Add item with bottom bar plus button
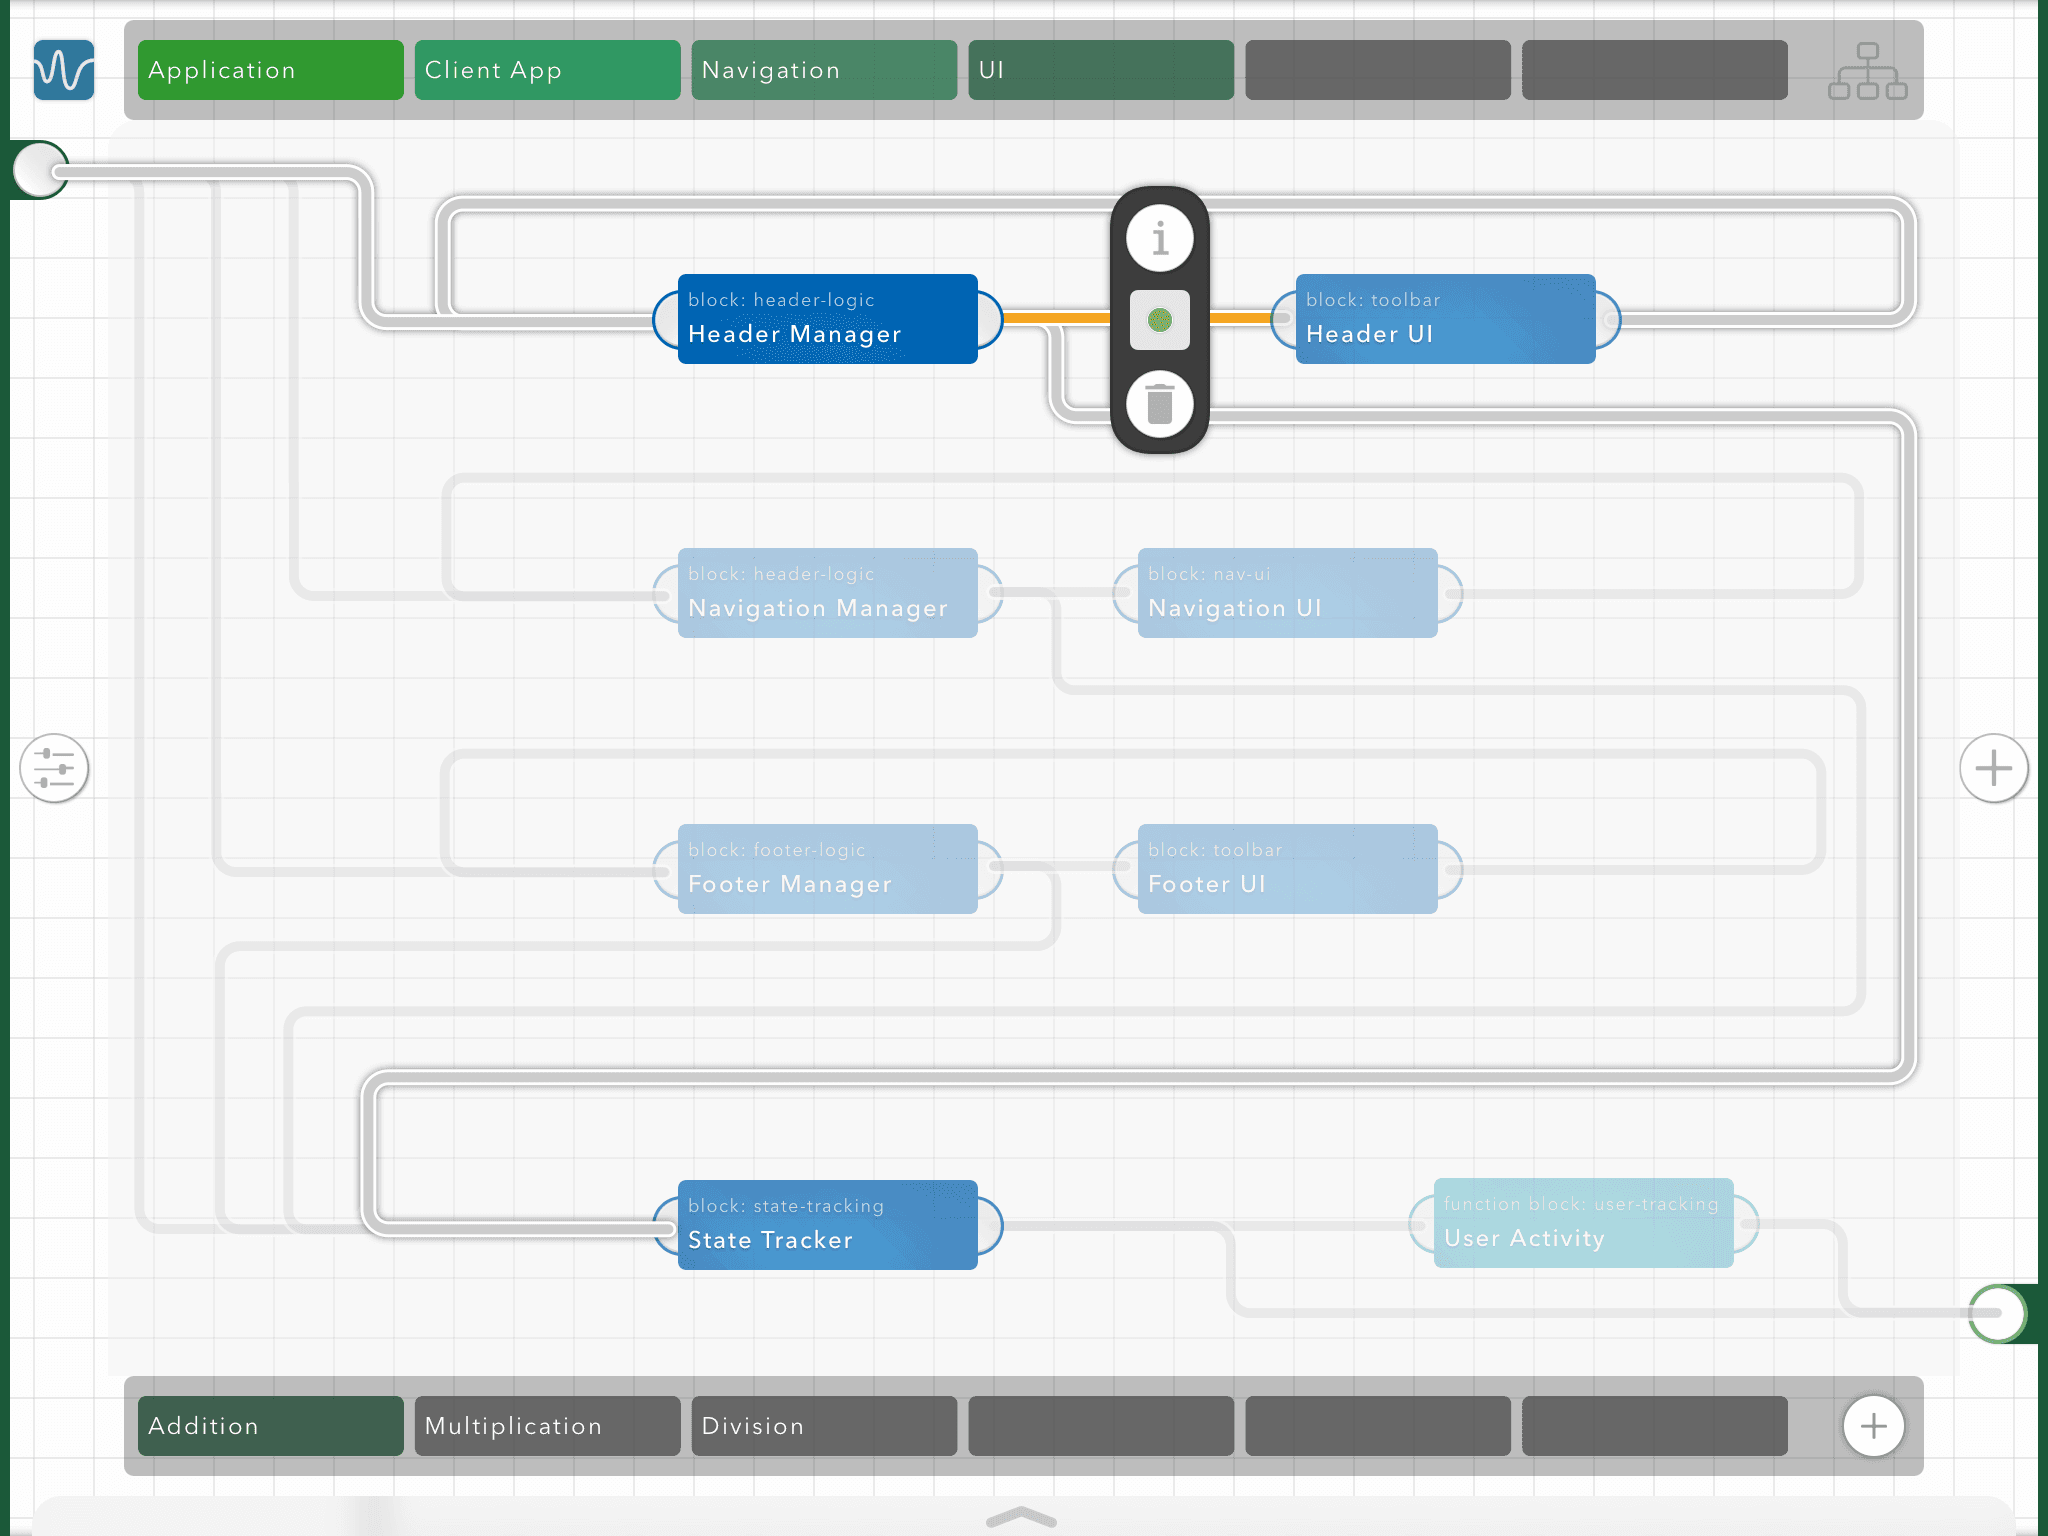Viewport: 2048px width, 1536px height. (1873, 1426)
